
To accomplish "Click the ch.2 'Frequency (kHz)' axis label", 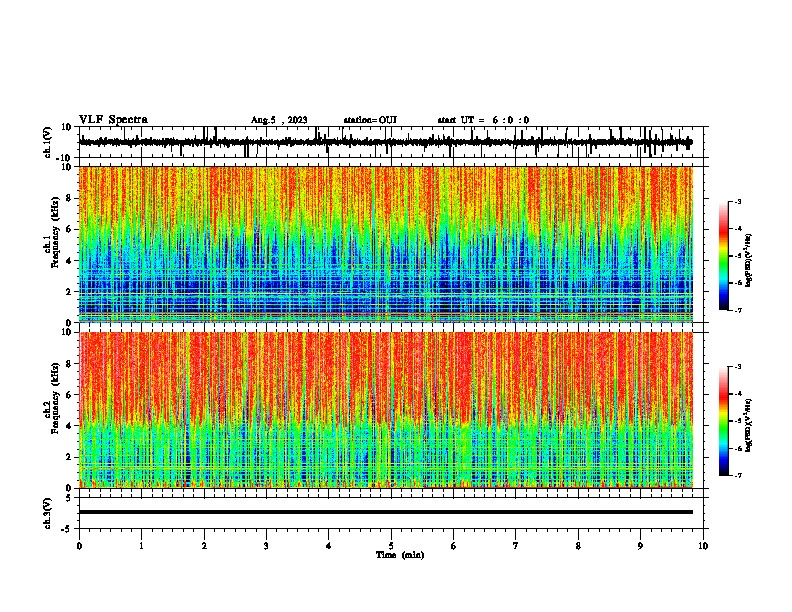I will [52, 398].
